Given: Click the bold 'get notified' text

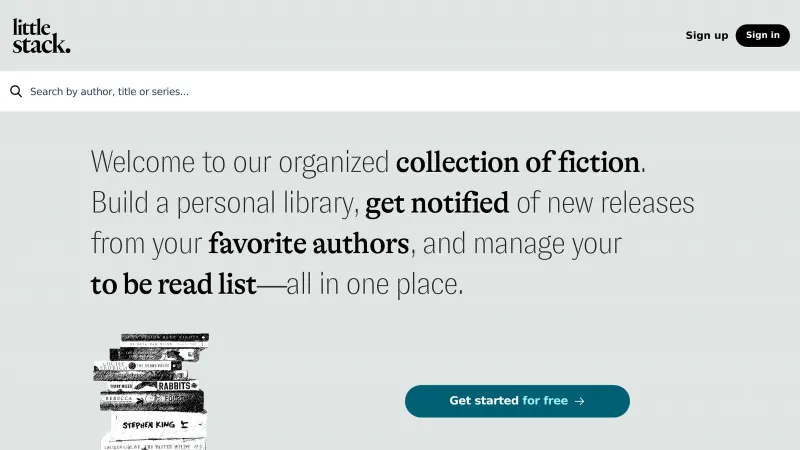Looking at the screenshot, I should tap(437, 204).
